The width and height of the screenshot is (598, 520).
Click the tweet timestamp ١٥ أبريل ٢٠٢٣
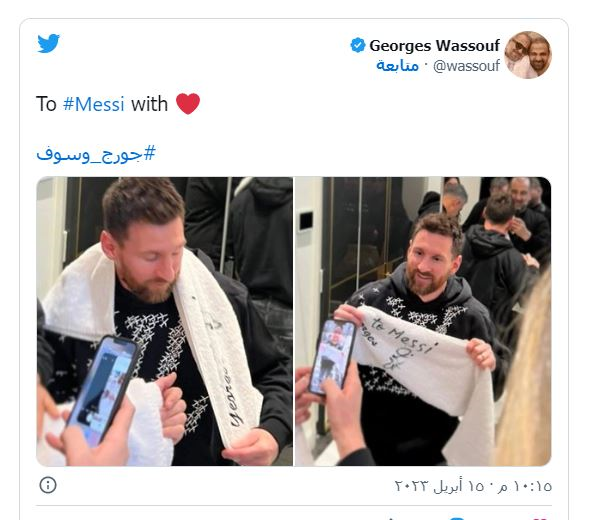click(473, 486)
